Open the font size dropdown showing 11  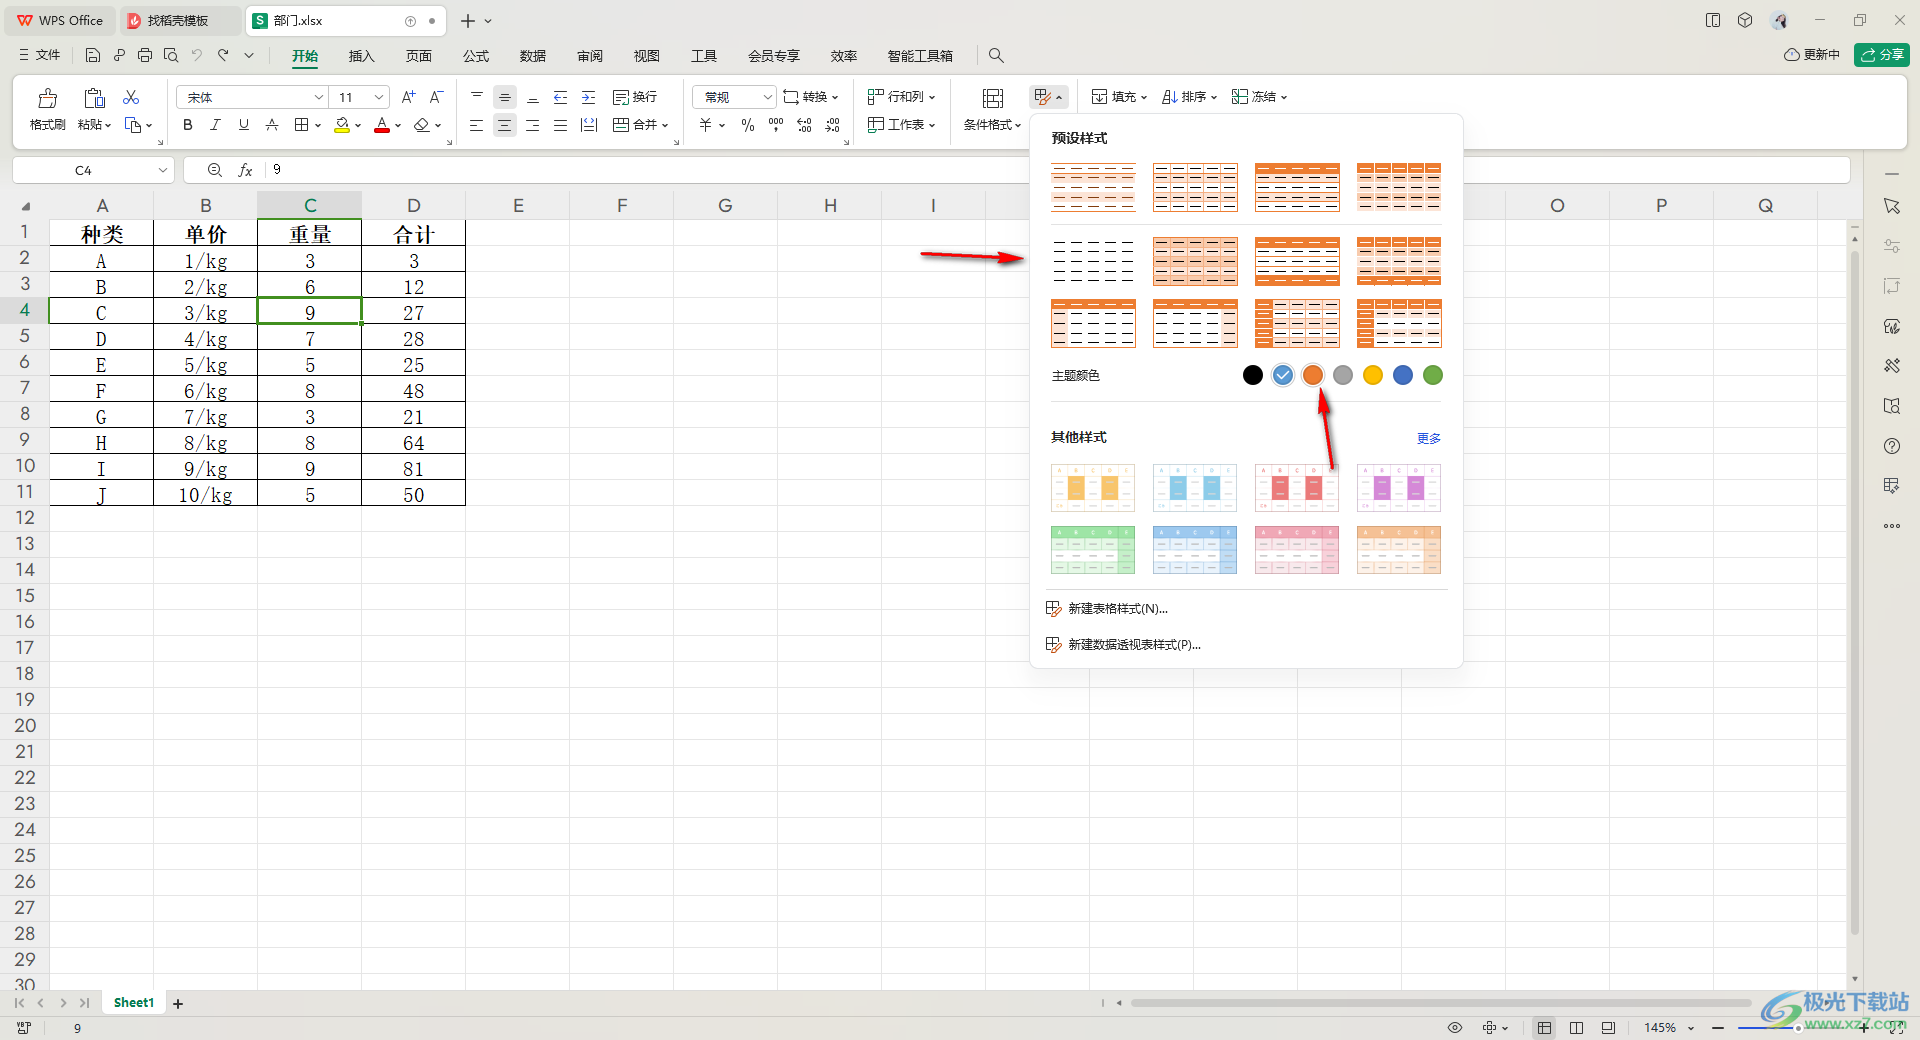[379, 97]
